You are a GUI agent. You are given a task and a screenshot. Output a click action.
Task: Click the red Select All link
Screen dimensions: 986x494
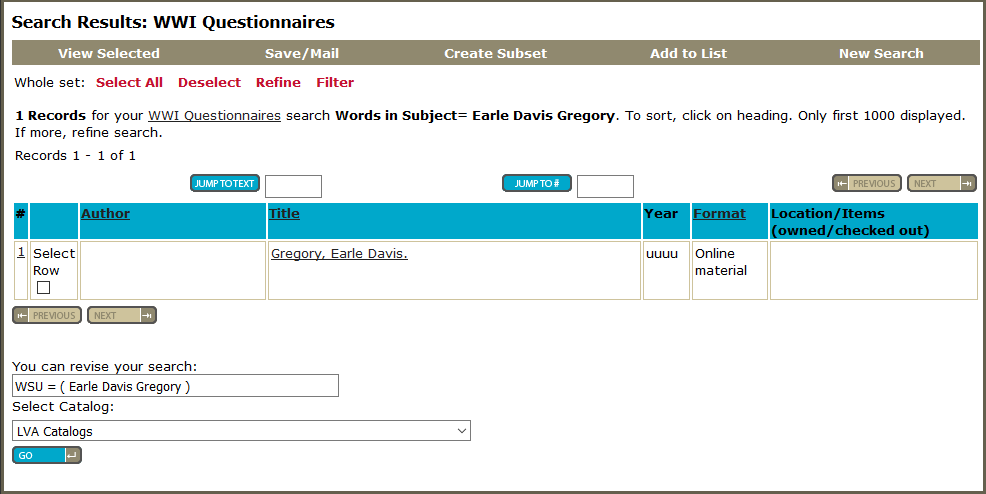[x=130, y=82]
